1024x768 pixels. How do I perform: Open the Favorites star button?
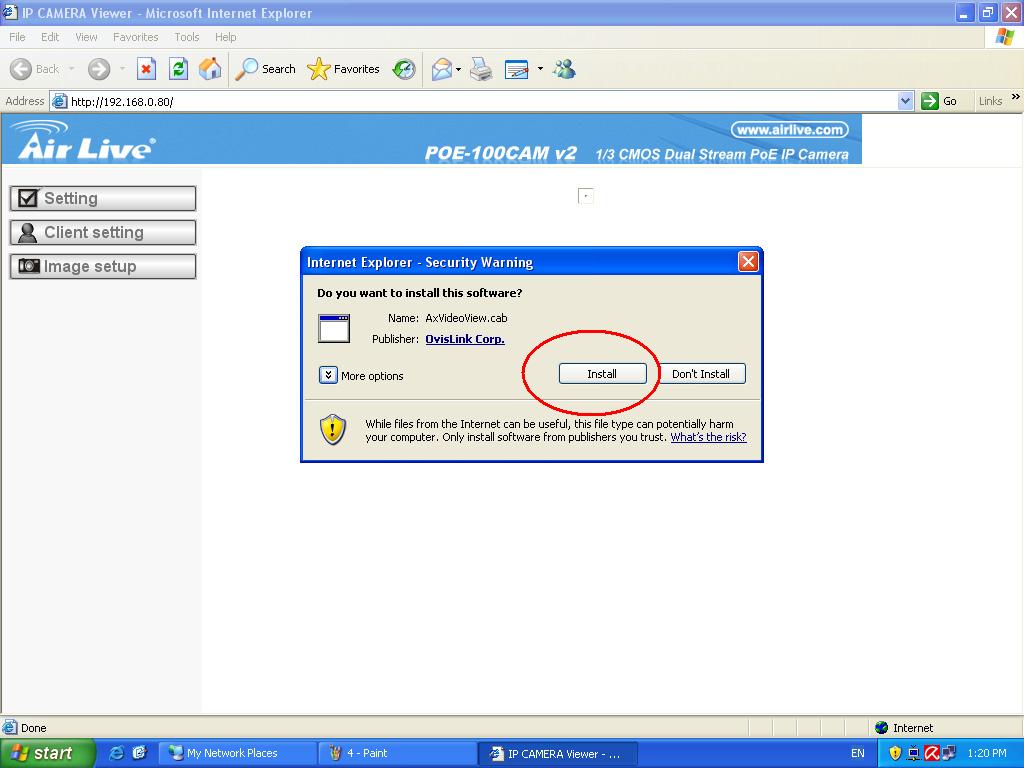(344, 69)
